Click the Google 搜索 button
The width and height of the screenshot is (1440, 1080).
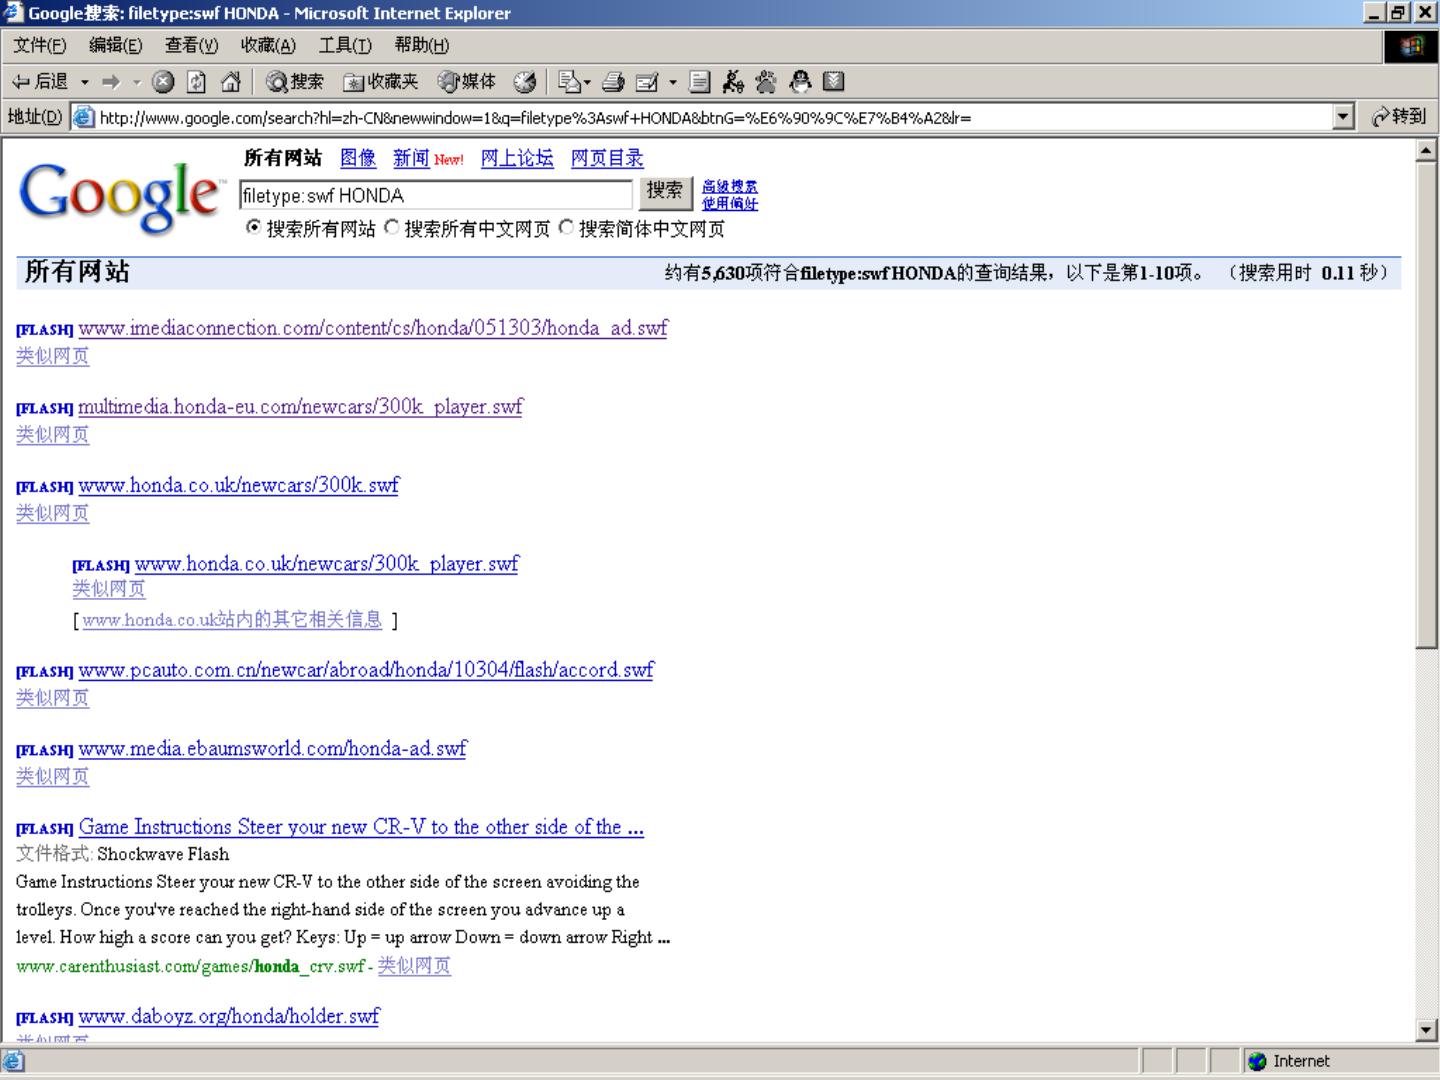coord(665,192)
